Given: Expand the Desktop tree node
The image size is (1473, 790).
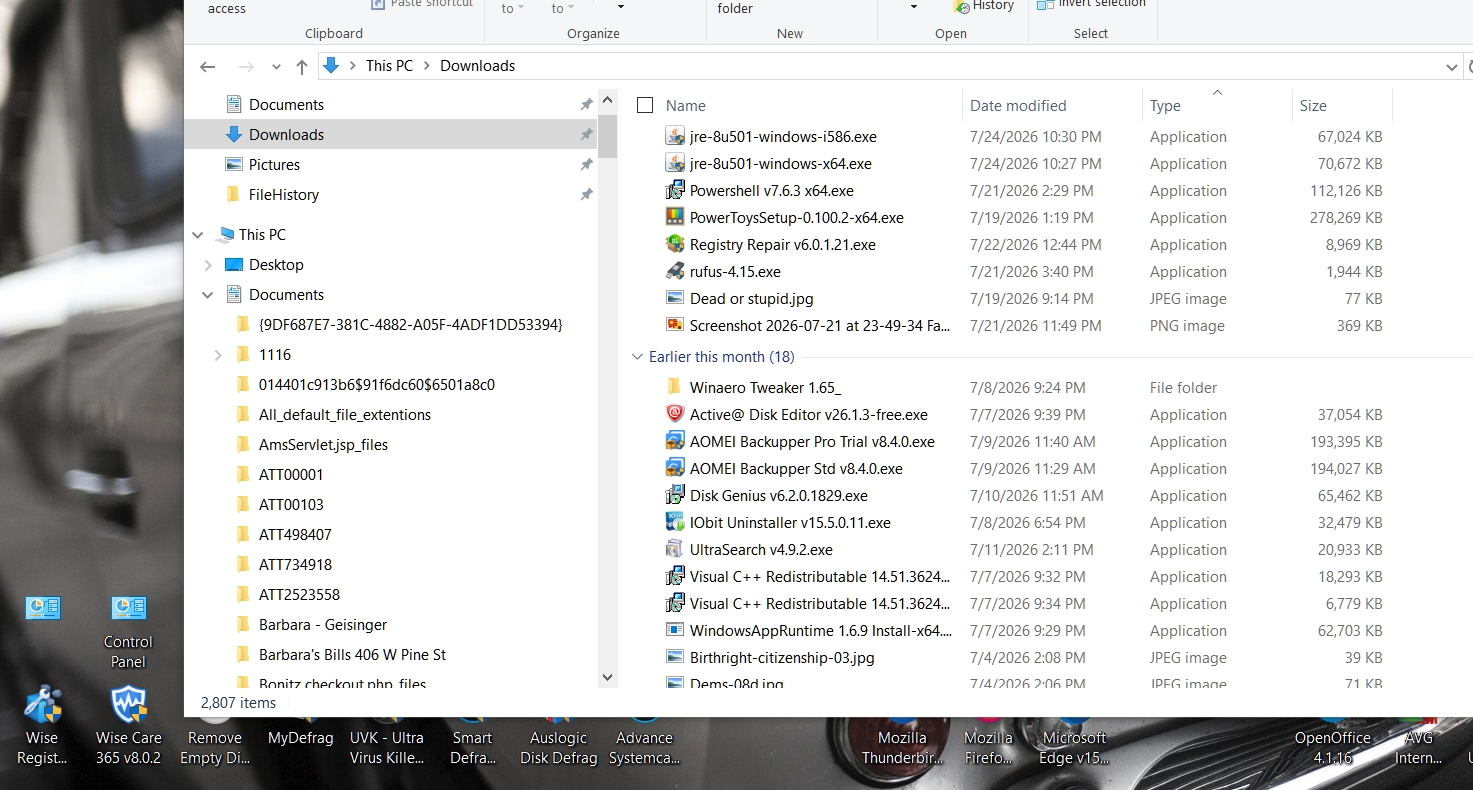Looking at the screenshot, I should click(x=208, y=265).
